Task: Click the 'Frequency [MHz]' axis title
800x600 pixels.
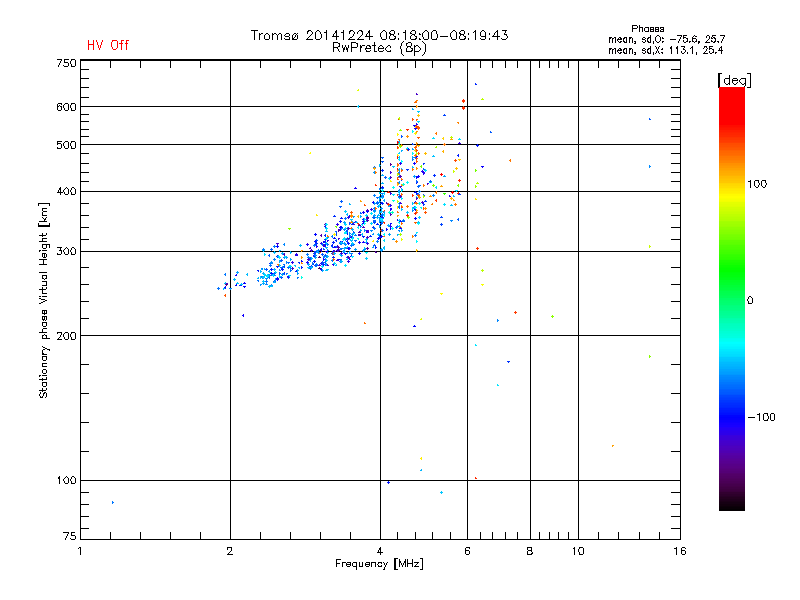Action: pos(379,564)
